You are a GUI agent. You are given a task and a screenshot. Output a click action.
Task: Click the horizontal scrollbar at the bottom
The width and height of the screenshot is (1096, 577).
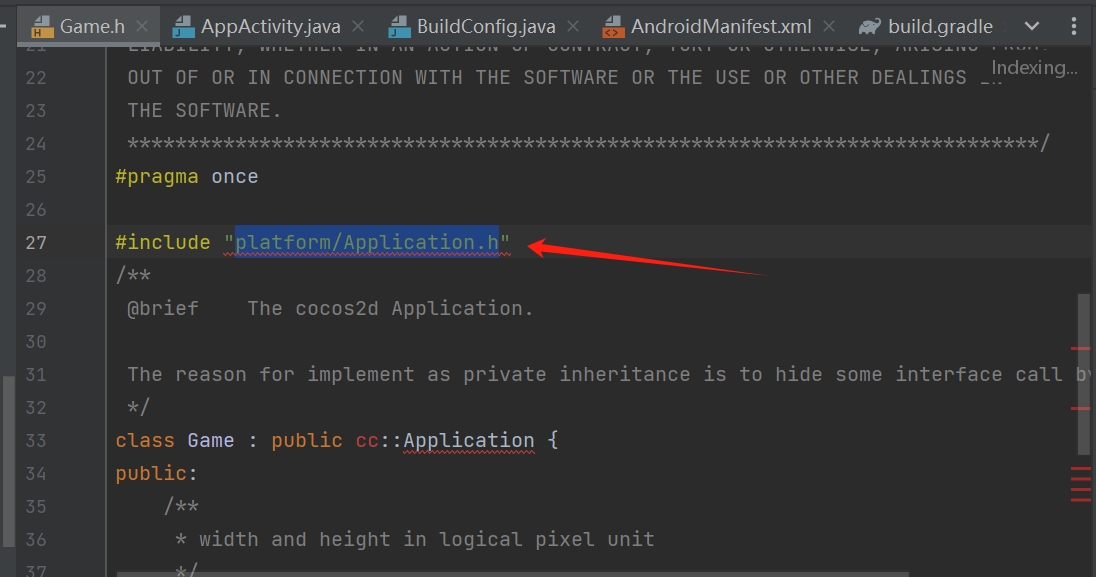click(512, 573)
